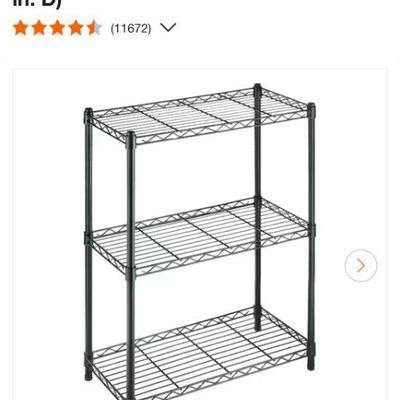Screen dimensions: 400x400
Task: Click the empty space between middle and bottom shelves
Action: (x=195, y=293)
